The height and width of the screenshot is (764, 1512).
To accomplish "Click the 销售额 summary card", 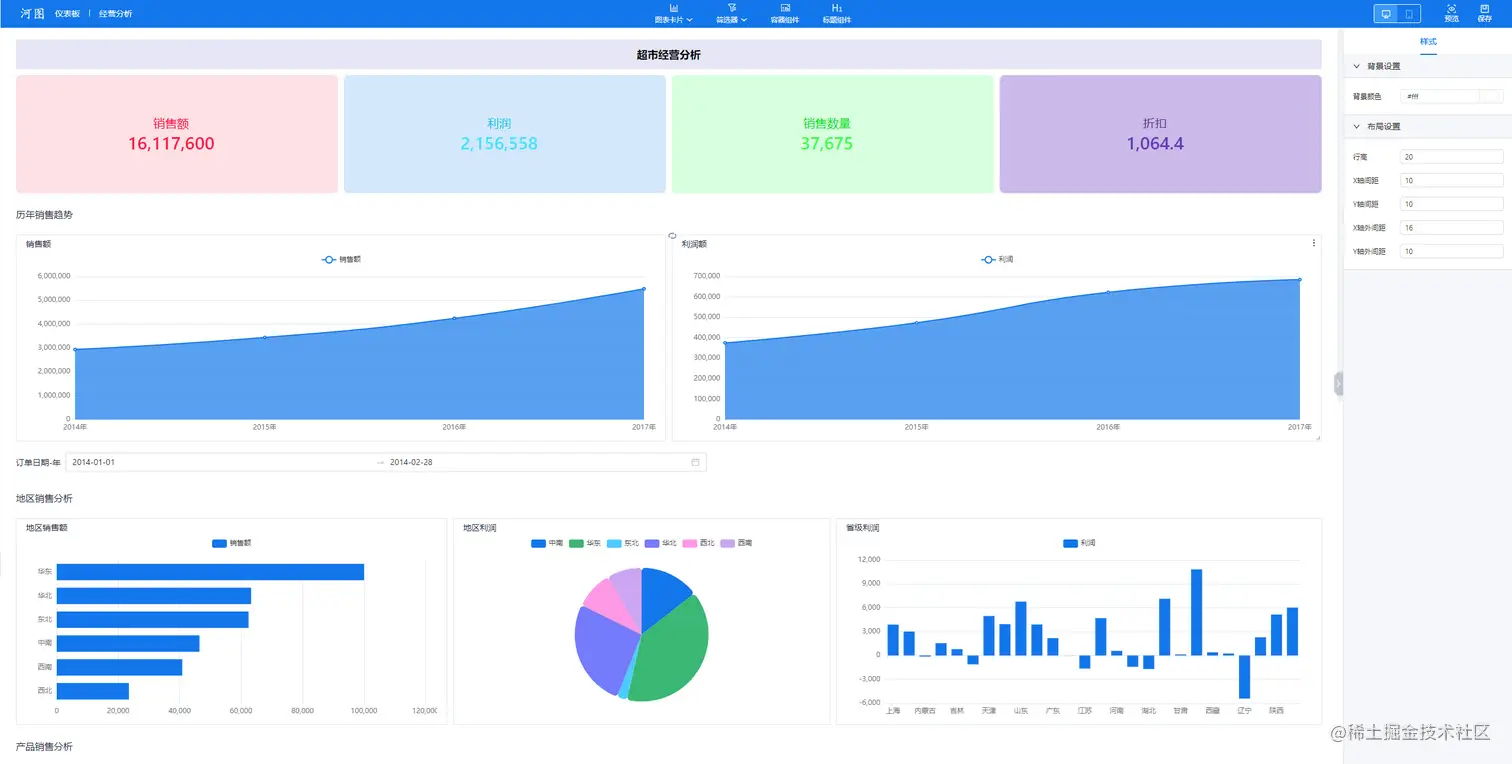I will click(x=177, y=134).
